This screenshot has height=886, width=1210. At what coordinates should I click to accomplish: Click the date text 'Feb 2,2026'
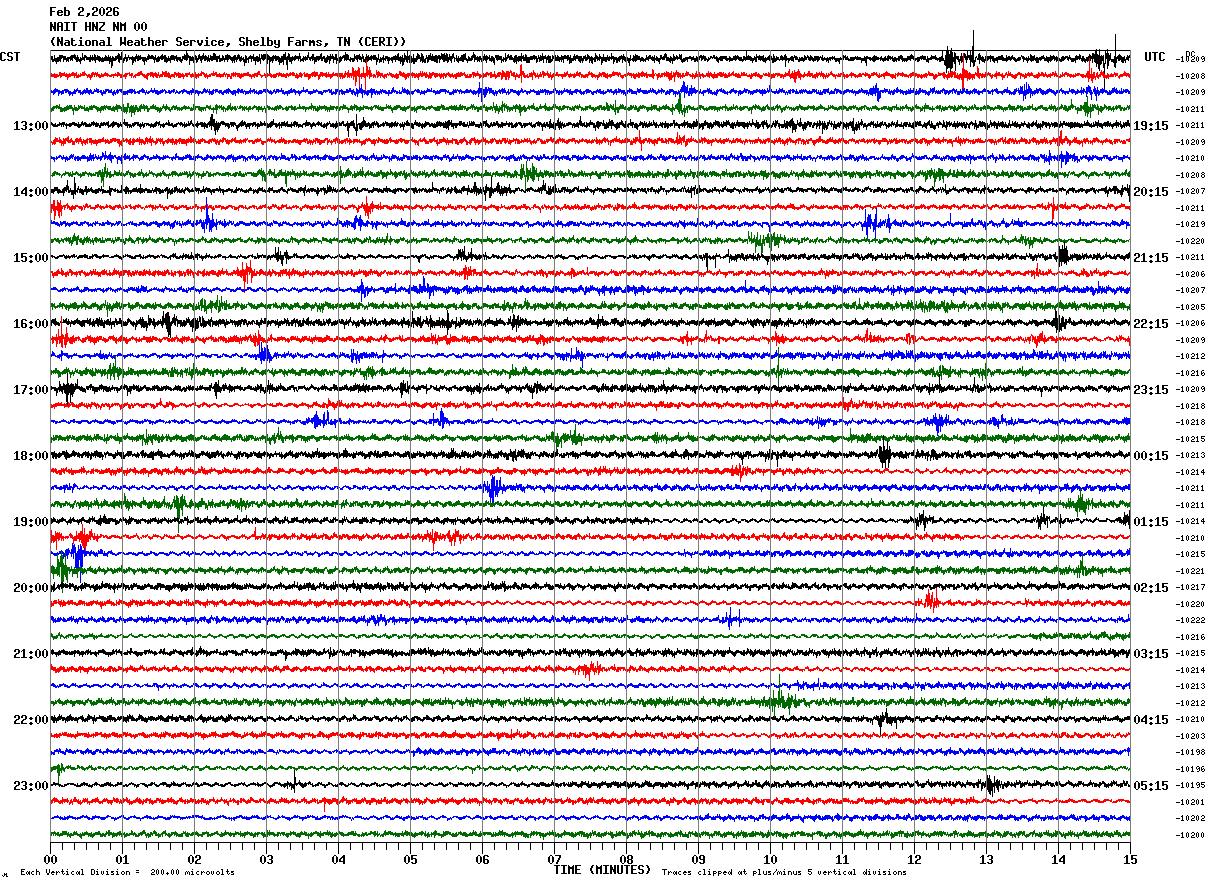pyautogui.click(x=84, y=12)
